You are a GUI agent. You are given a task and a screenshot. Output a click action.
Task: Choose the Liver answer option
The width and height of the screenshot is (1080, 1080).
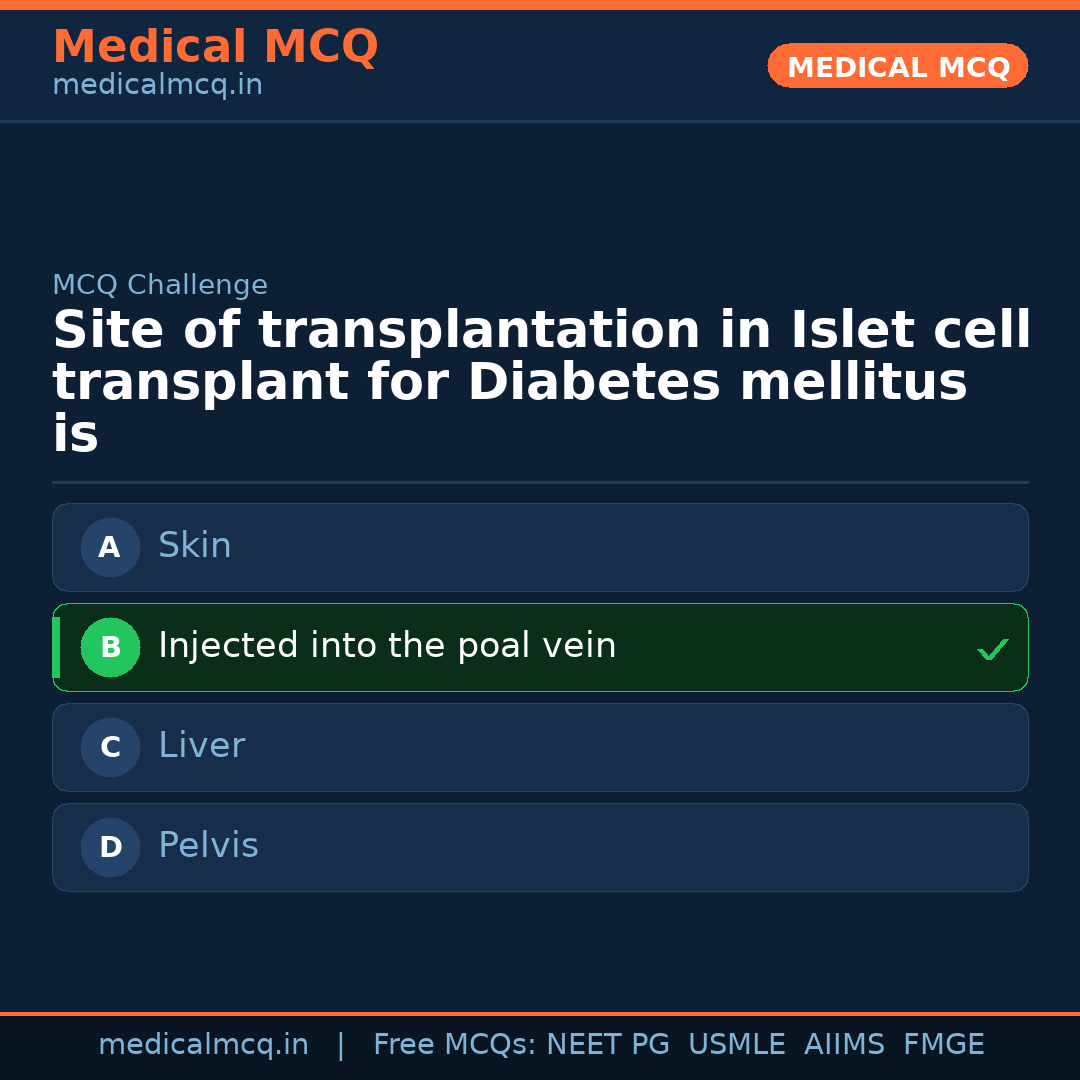(540, 747)
